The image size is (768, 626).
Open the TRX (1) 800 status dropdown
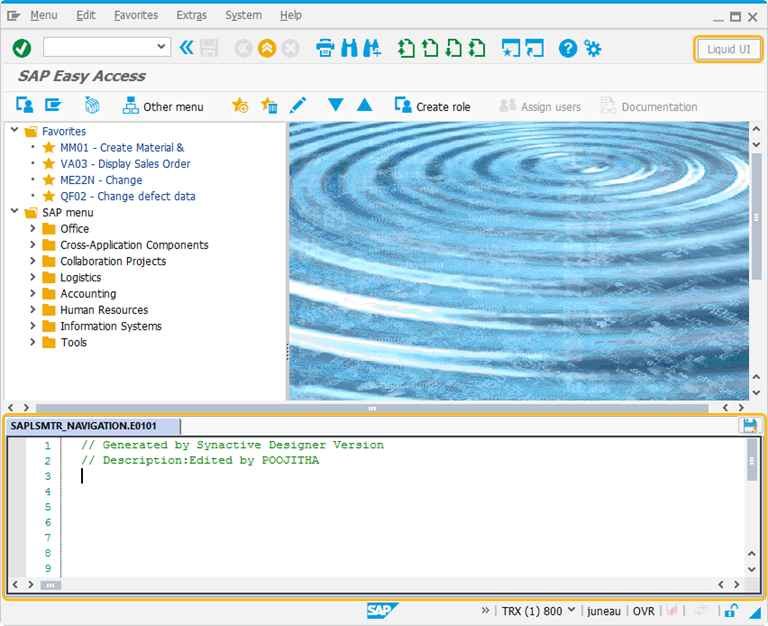[571, 610]
